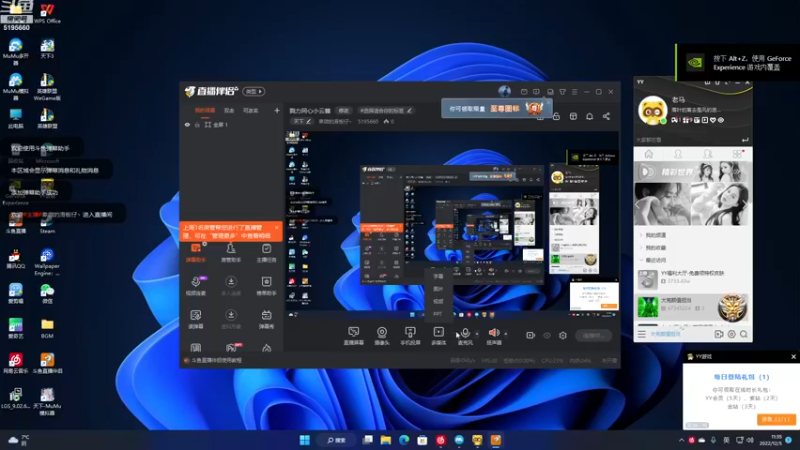This screenshot has width=800, height=450.
Task: Open the YY apps grid tab
Action: pyautogui.click(x=737, y=154)
